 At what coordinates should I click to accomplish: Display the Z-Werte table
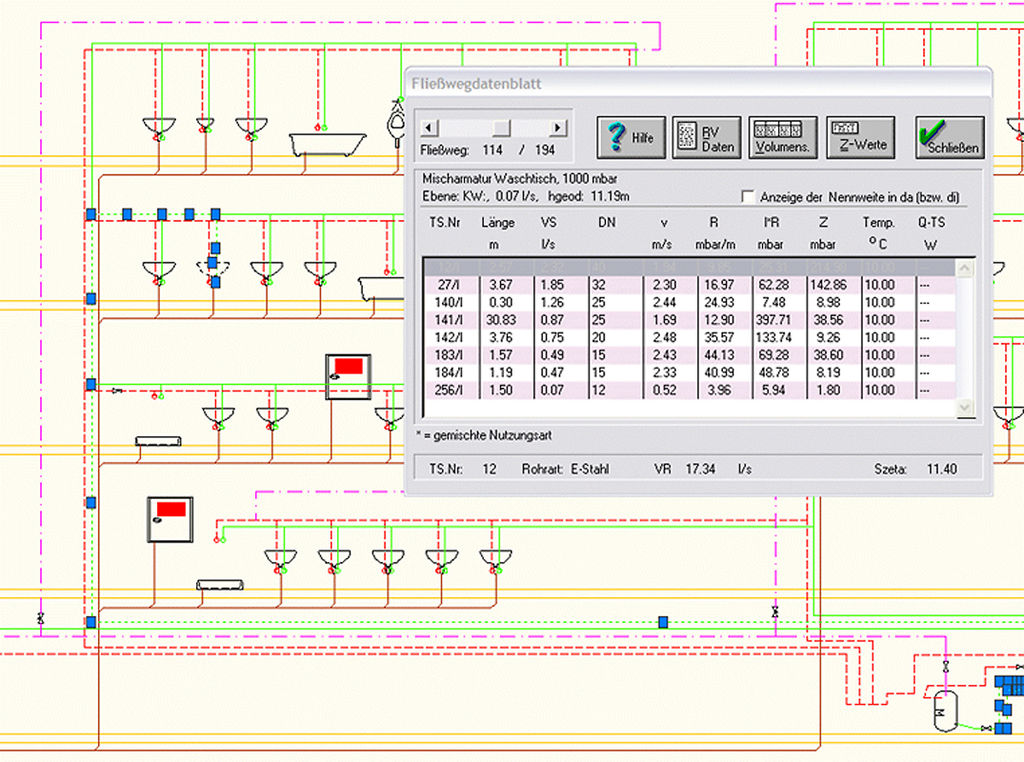tap(859, 138)
